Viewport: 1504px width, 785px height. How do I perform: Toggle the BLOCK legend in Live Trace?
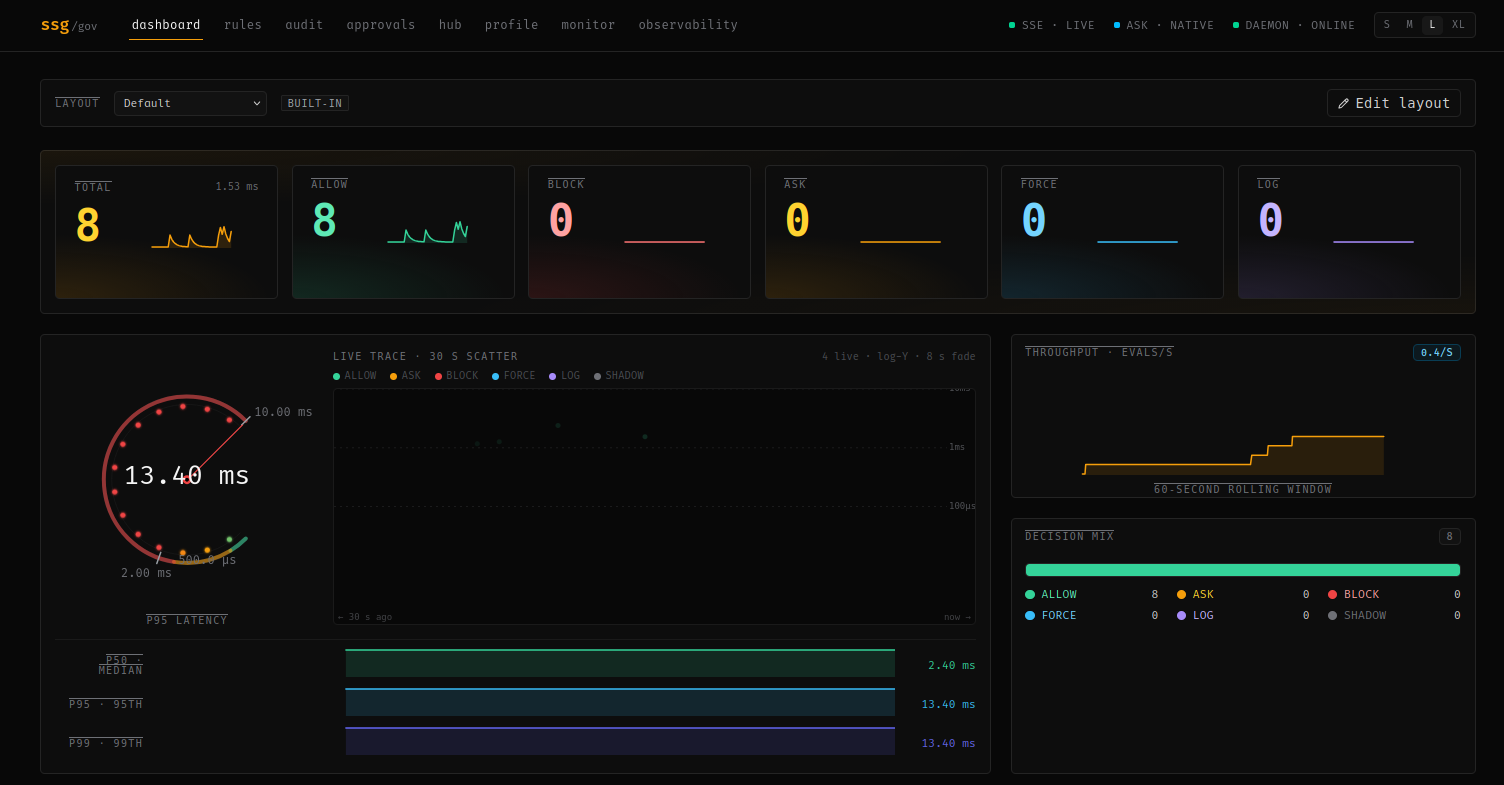(x=456, y=376)
